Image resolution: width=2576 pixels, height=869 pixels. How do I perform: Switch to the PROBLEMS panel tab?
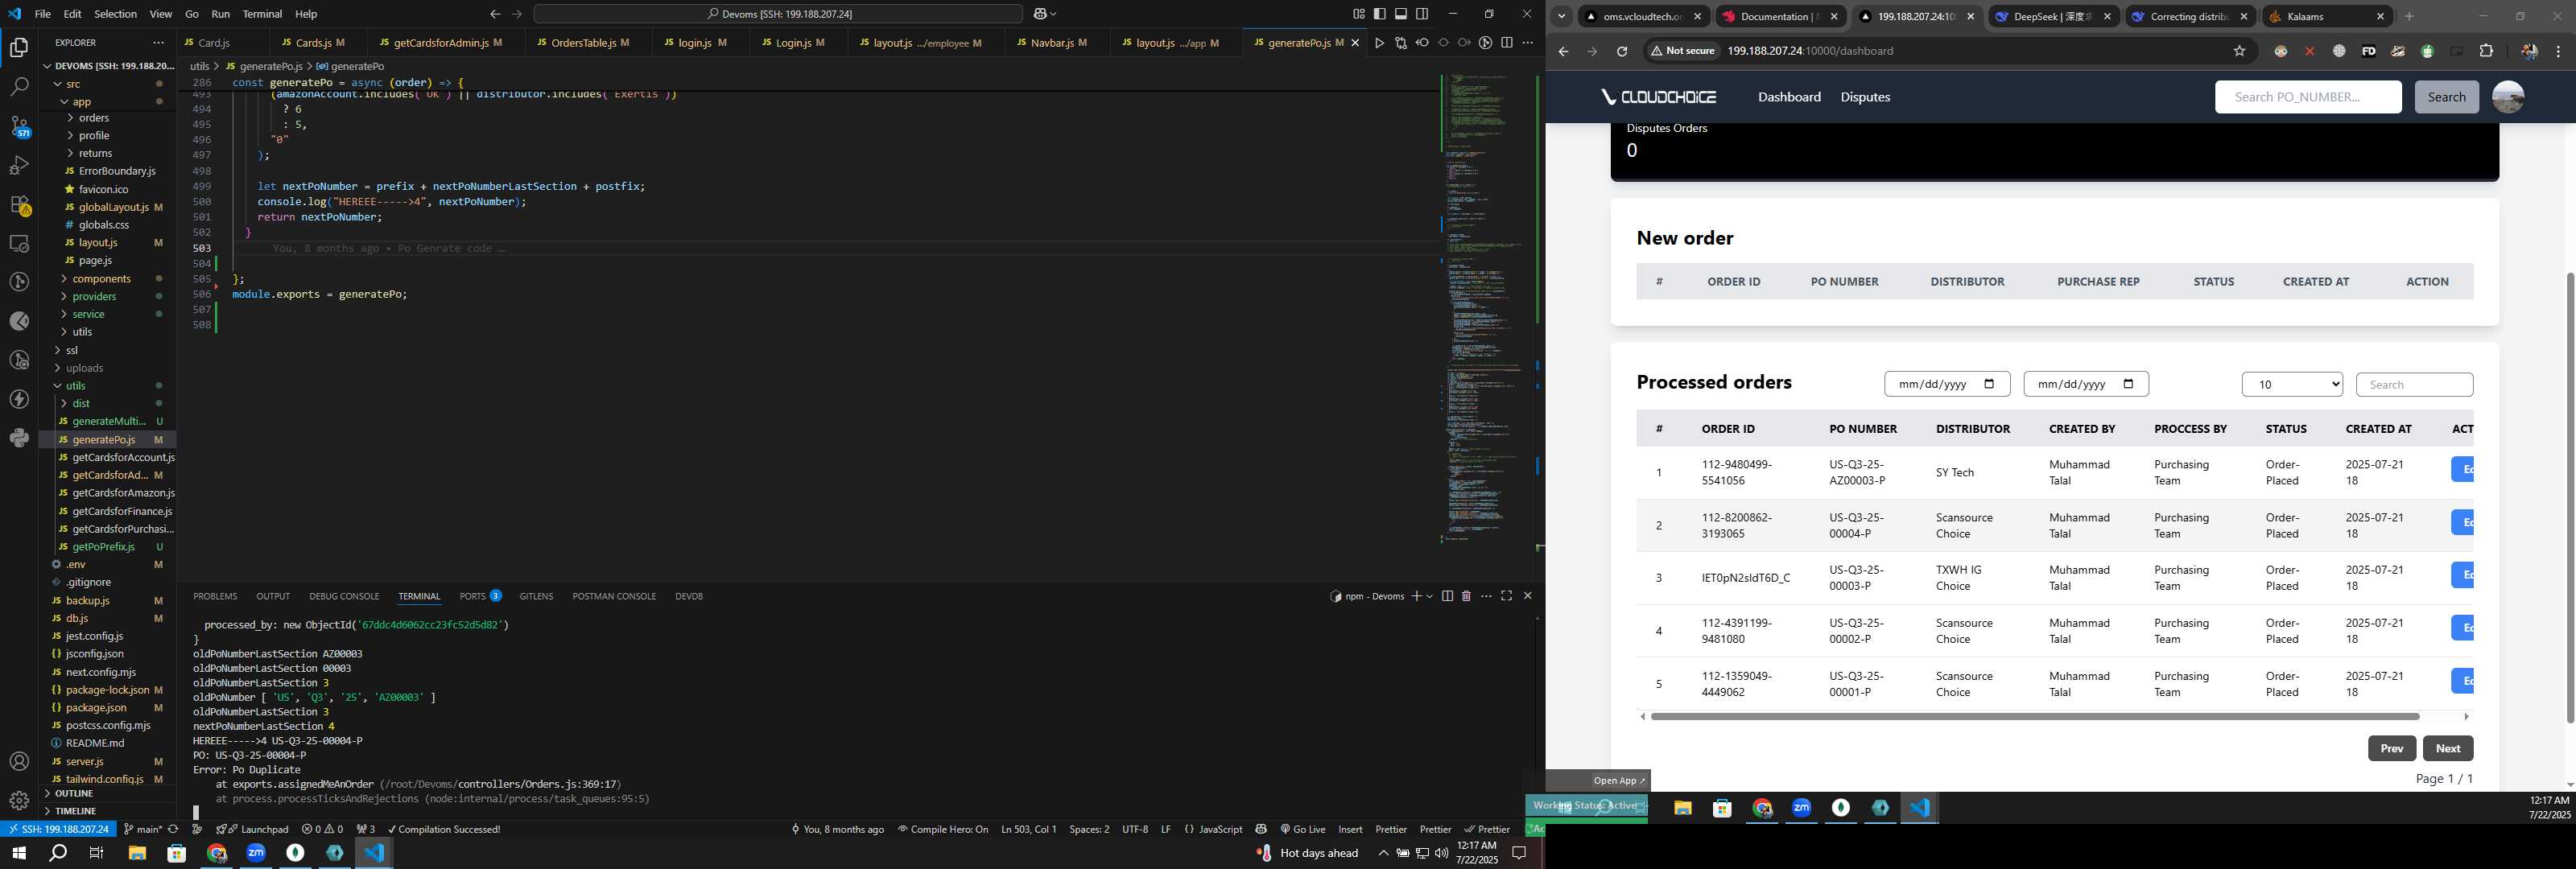click(215, 596)
